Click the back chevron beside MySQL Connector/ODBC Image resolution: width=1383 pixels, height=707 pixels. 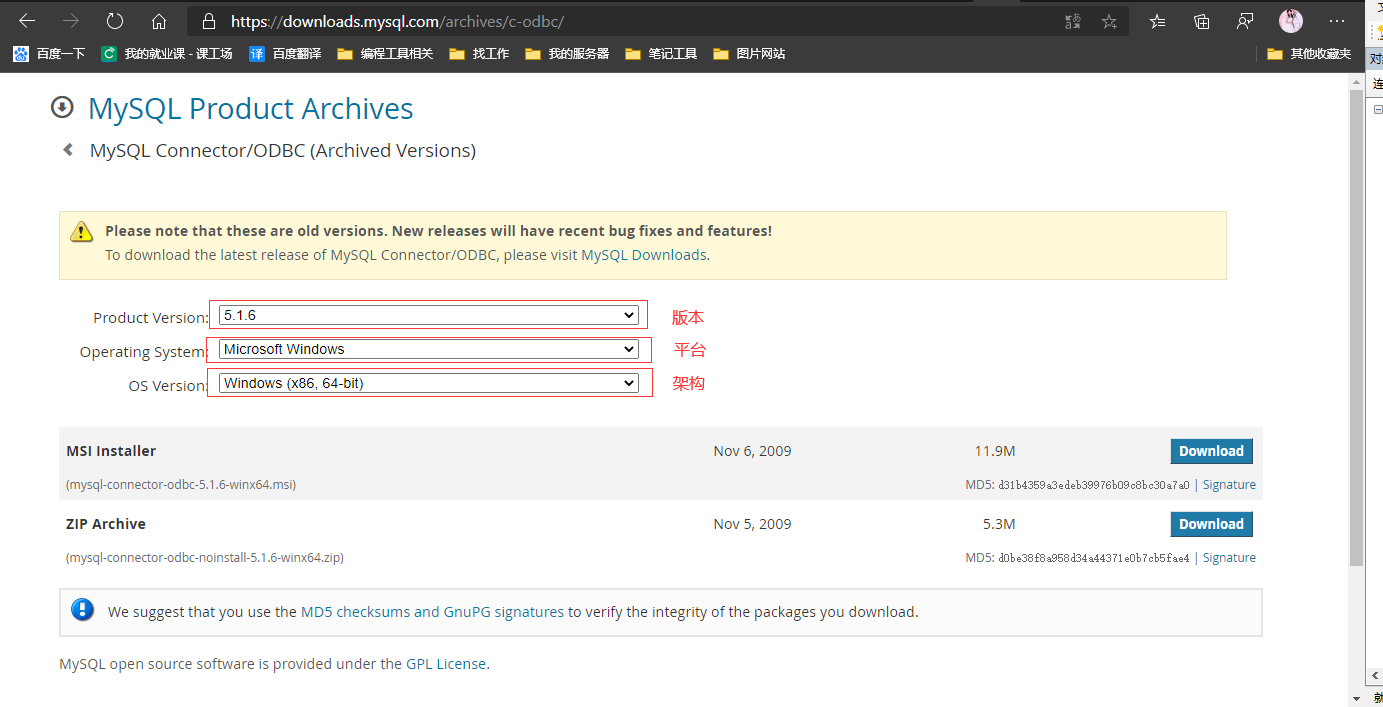pos(68,150)
